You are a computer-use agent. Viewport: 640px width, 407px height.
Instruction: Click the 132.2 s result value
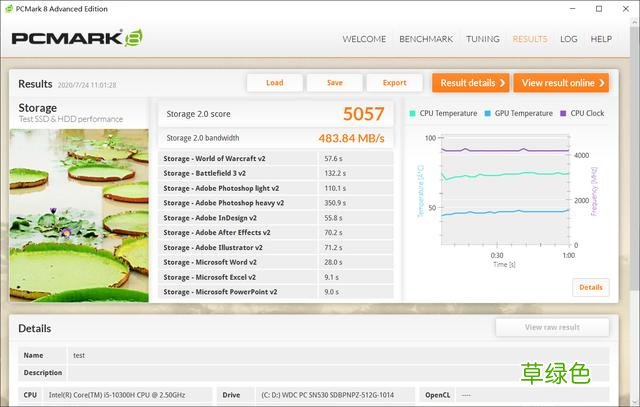point(335,173)
